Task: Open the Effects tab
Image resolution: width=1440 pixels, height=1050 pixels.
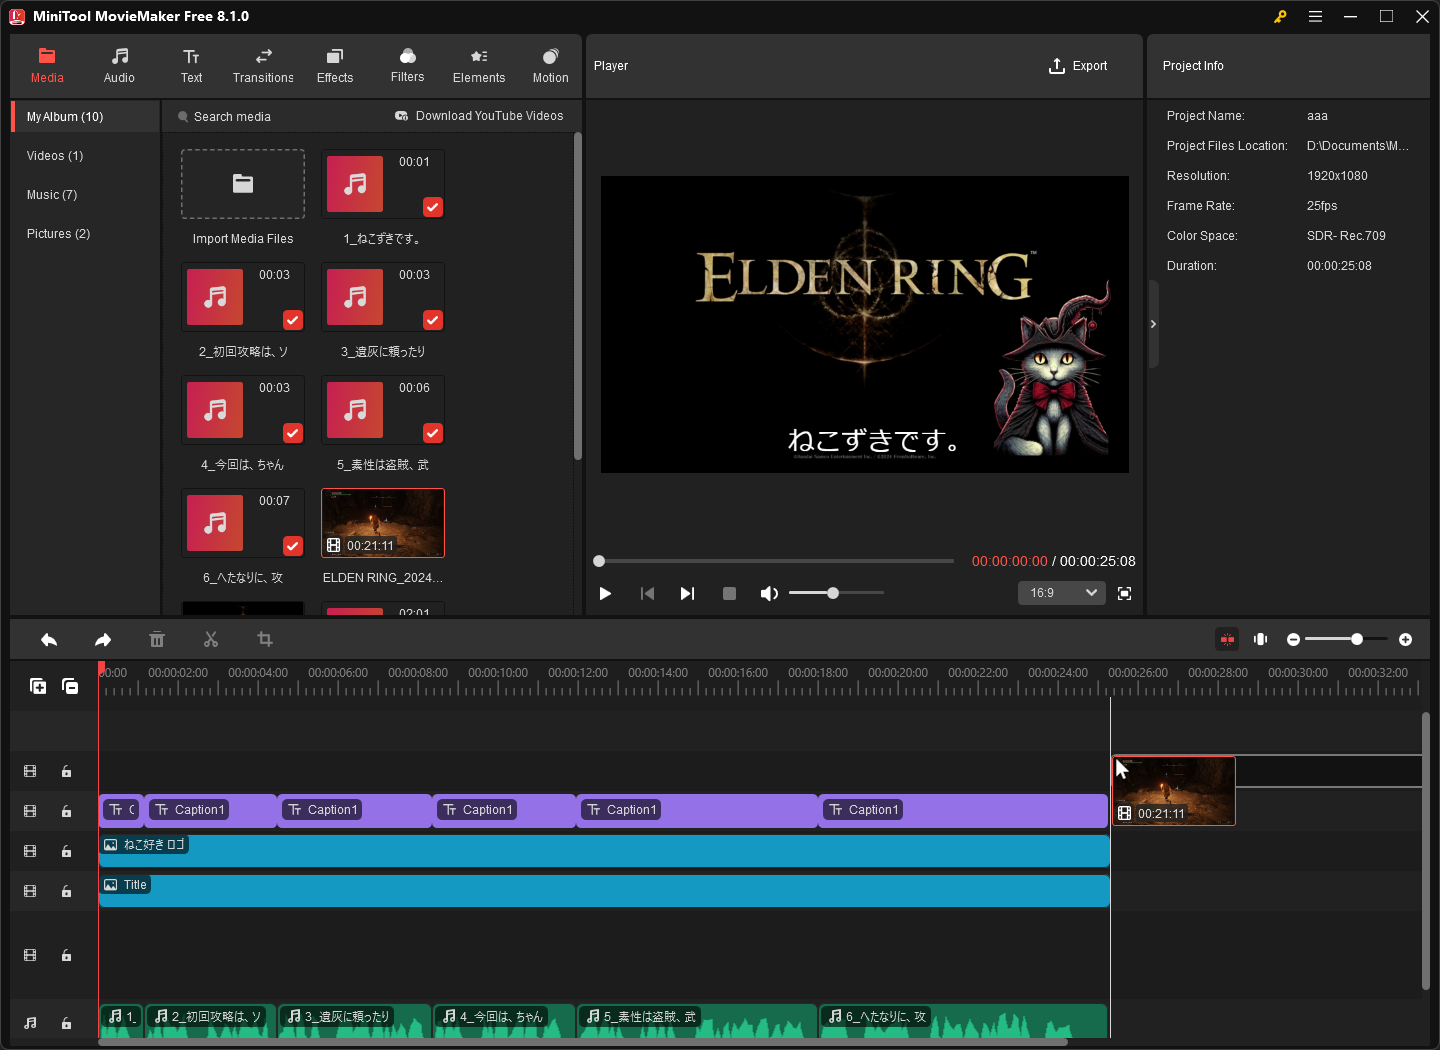Action: coord(335,66)
